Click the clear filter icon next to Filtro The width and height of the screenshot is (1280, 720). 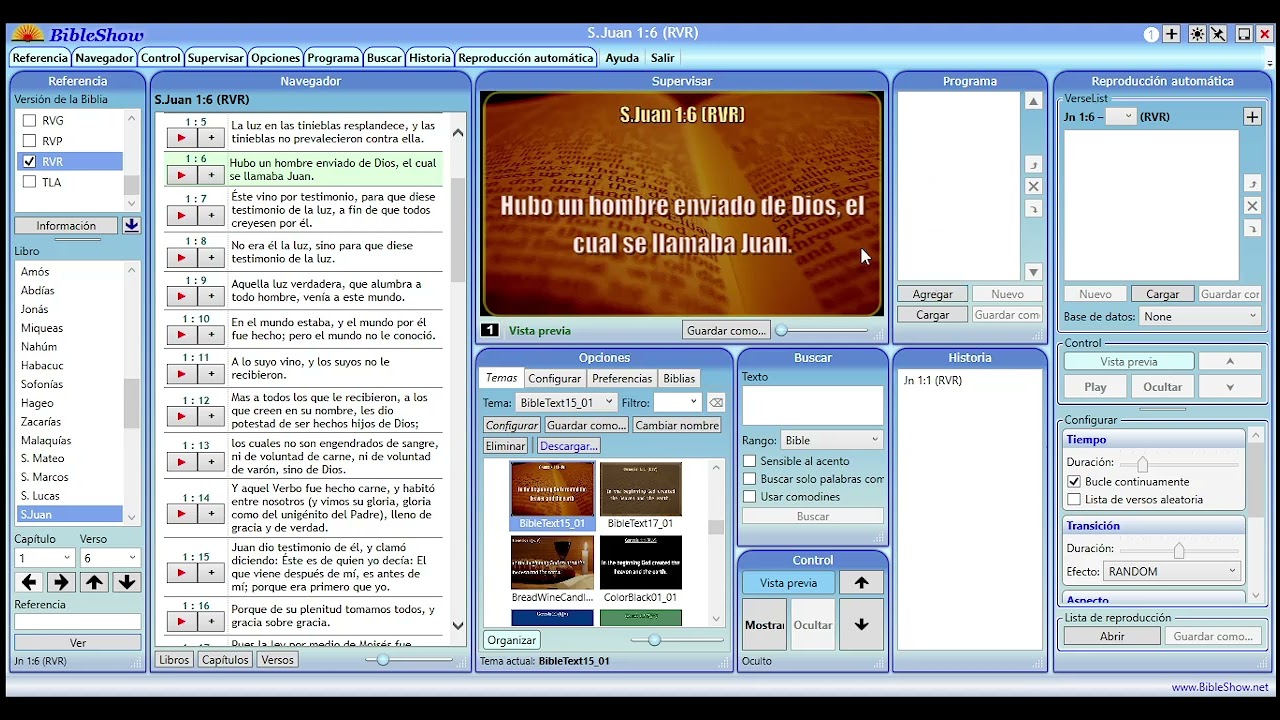716,402
